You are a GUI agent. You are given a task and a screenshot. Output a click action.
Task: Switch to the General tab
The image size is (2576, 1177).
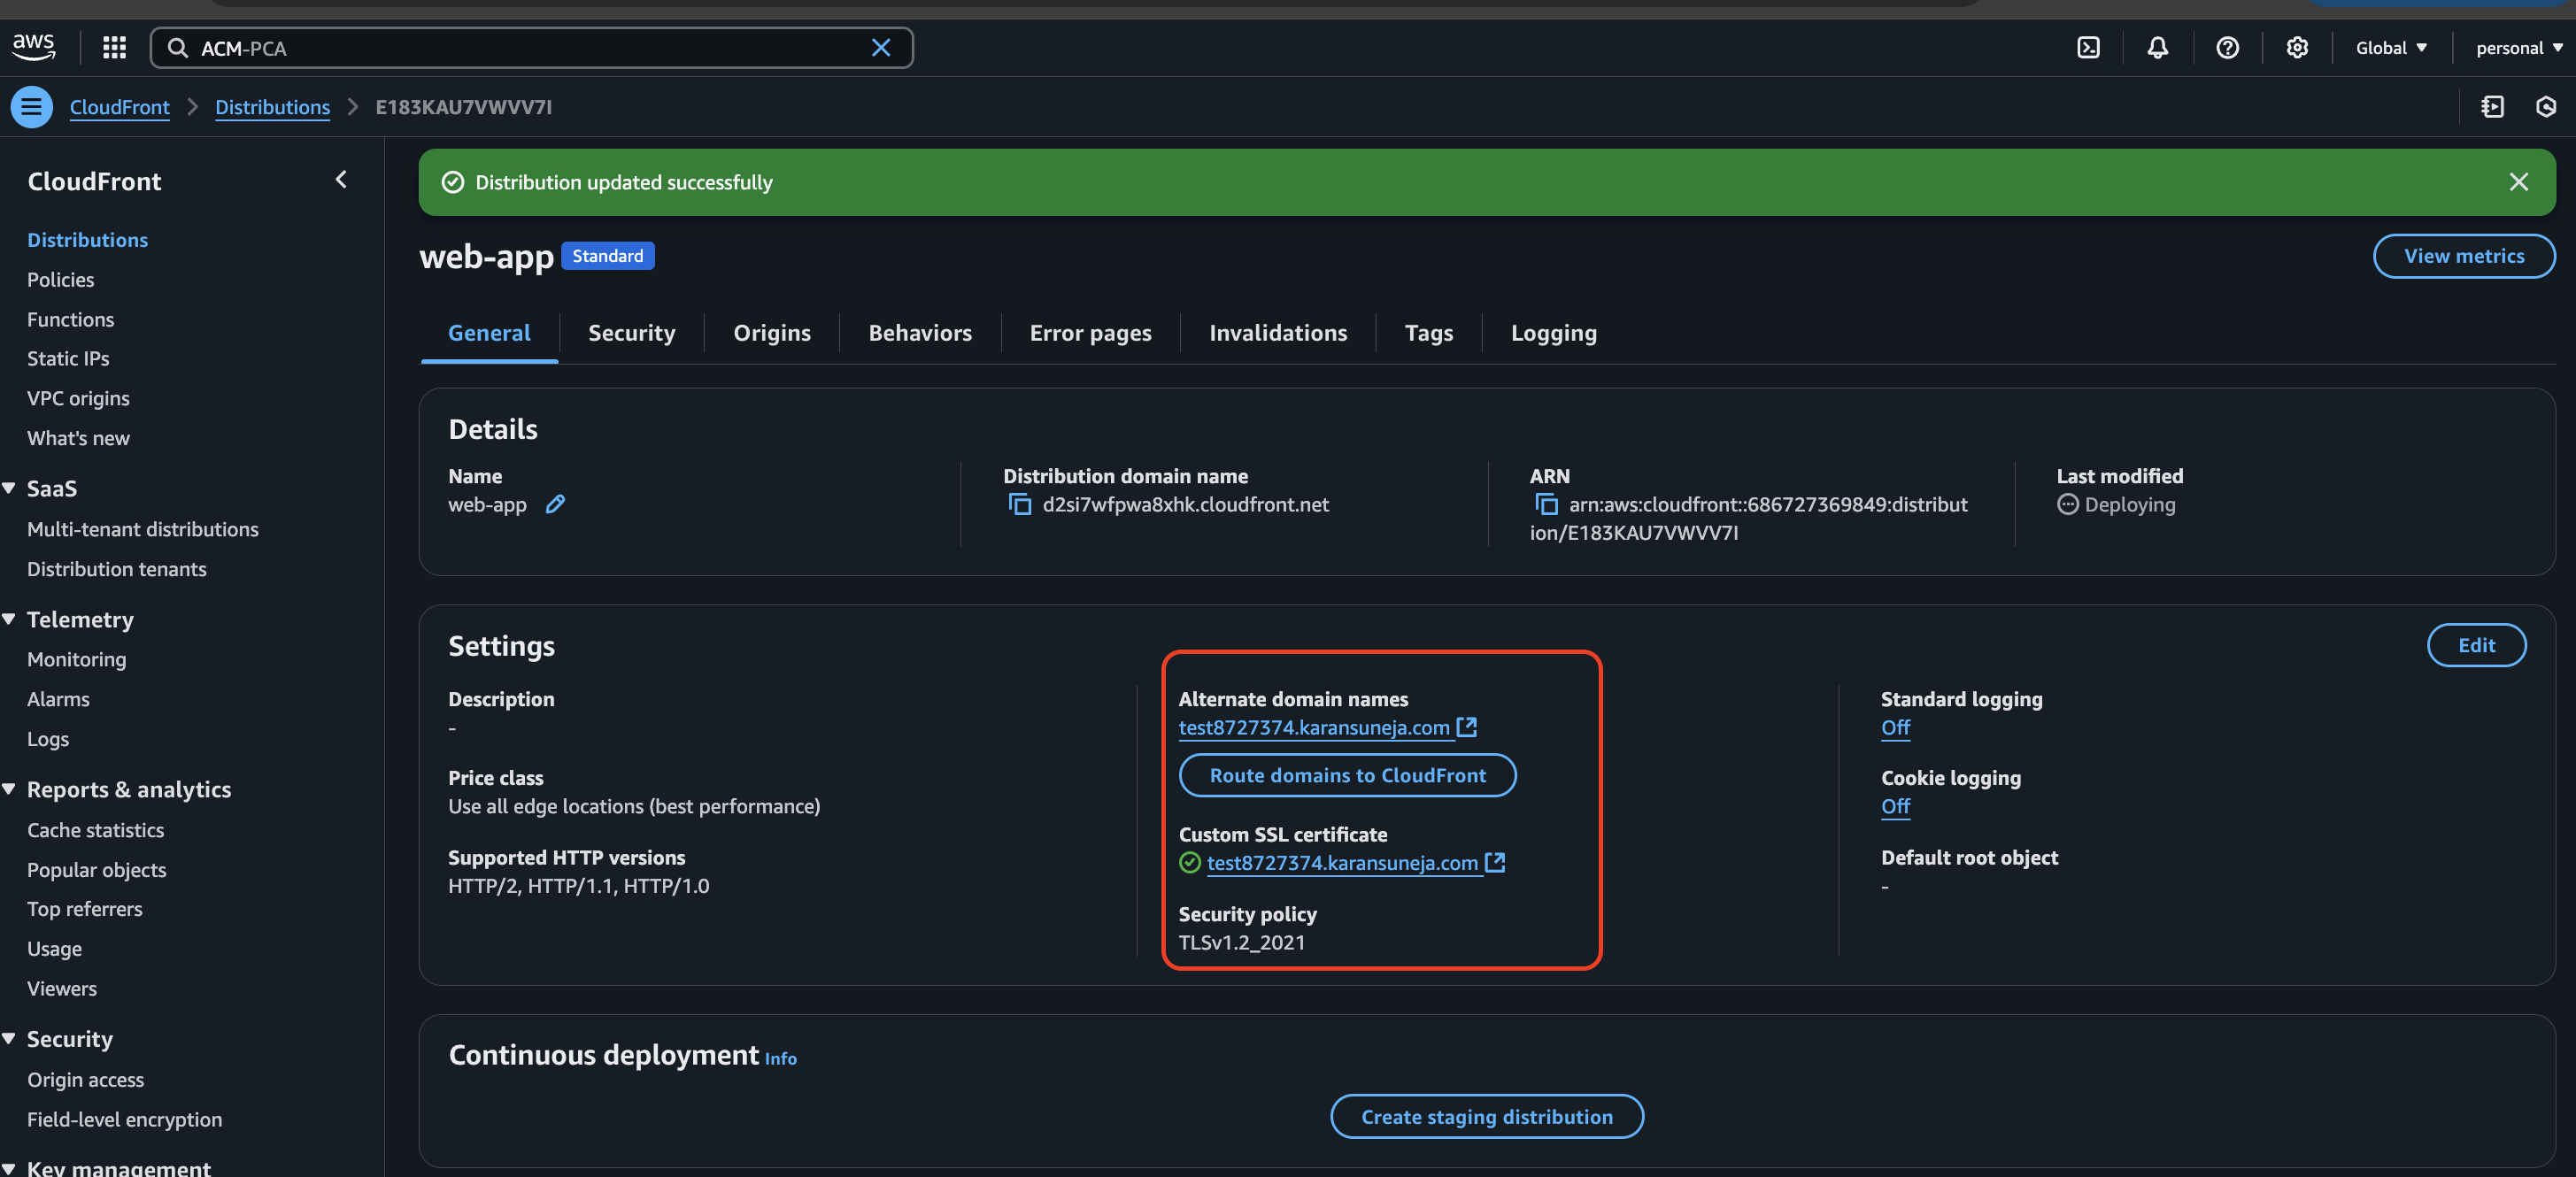click(489, 333)
